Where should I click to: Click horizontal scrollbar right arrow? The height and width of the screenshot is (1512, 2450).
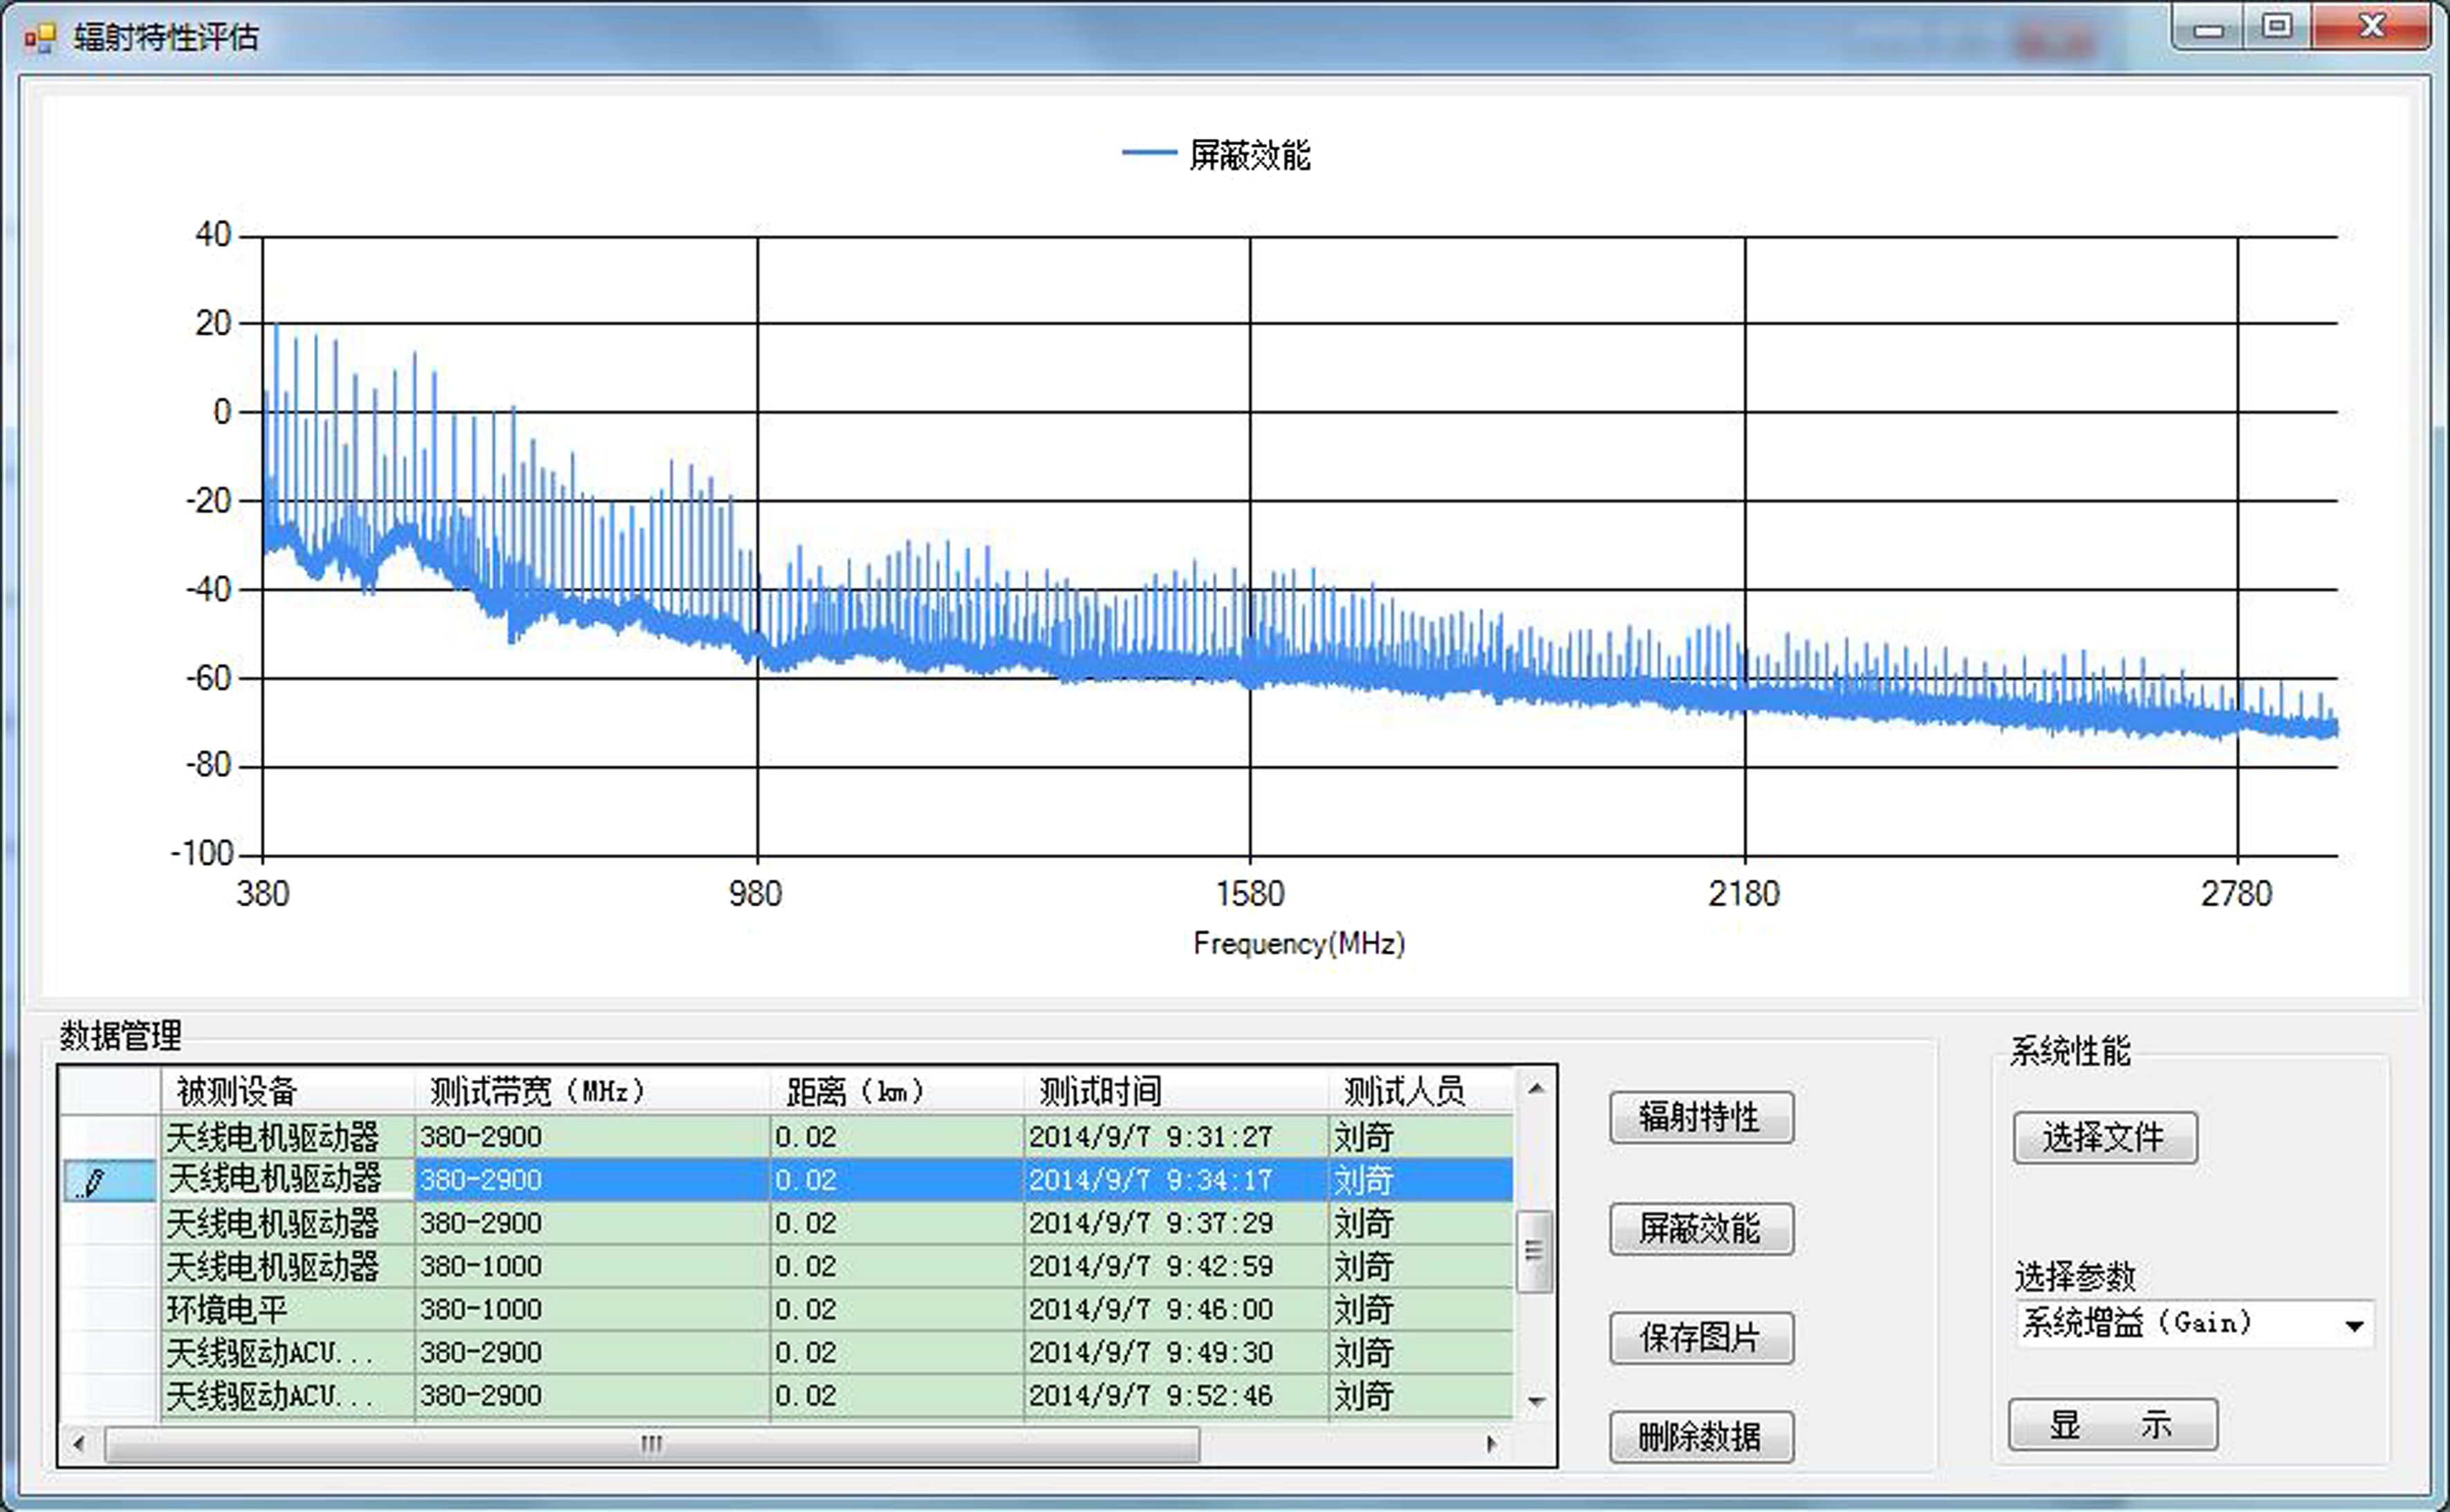point(1491,1443)
